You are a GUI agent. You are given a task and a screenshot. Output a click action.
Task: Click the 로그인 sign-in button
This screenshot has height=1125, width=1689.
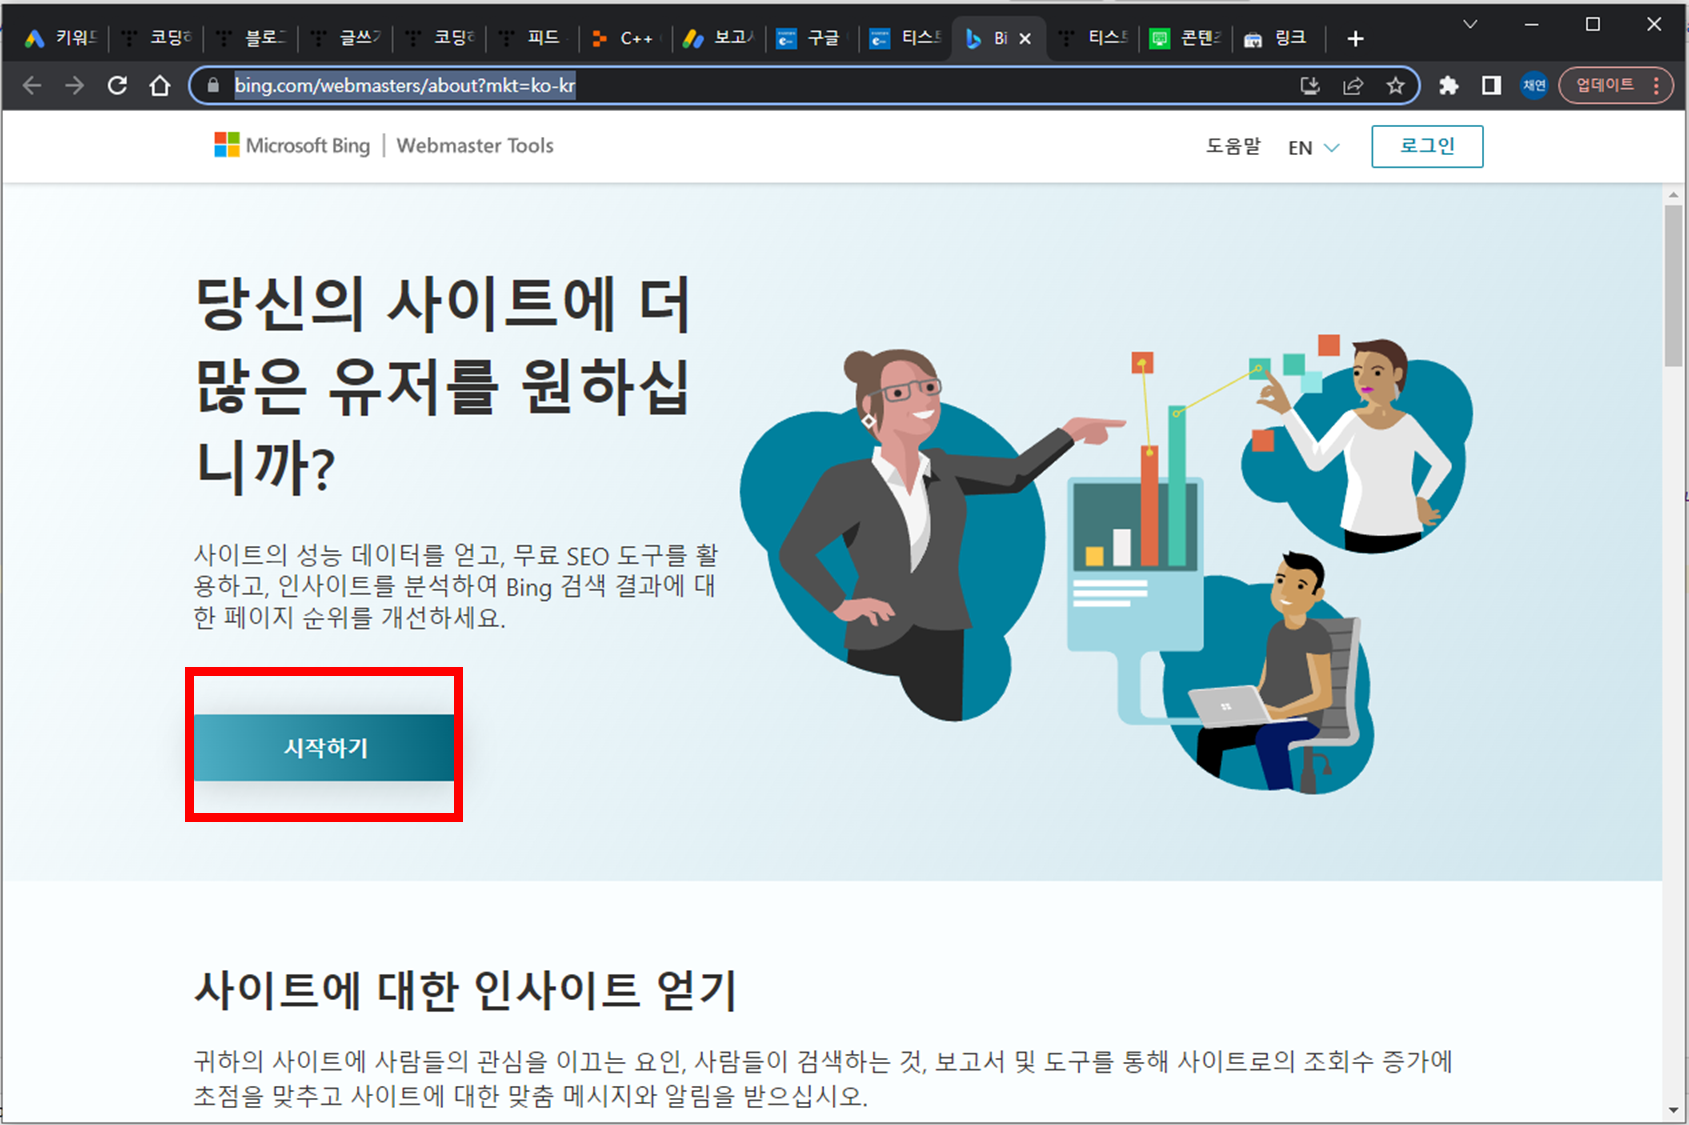pos(1427,146)
